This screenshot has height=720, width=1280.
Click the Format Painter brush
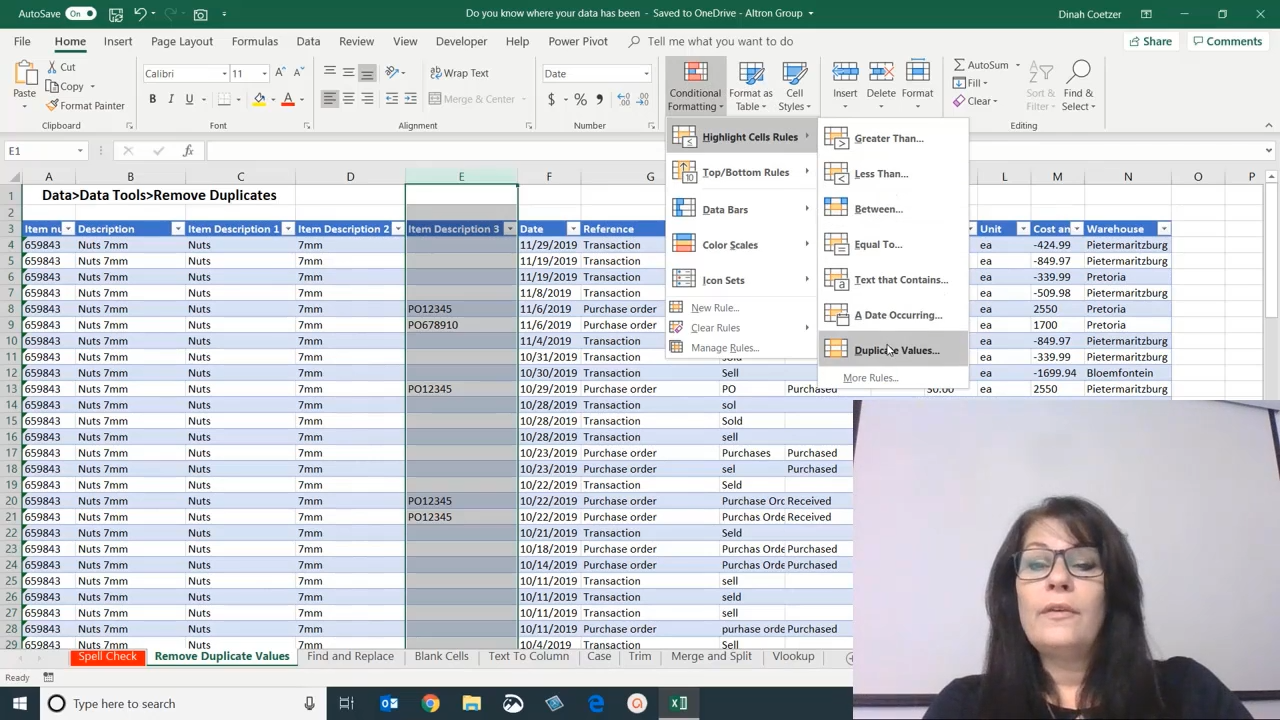pyautogui.click(x=85, y=105)
